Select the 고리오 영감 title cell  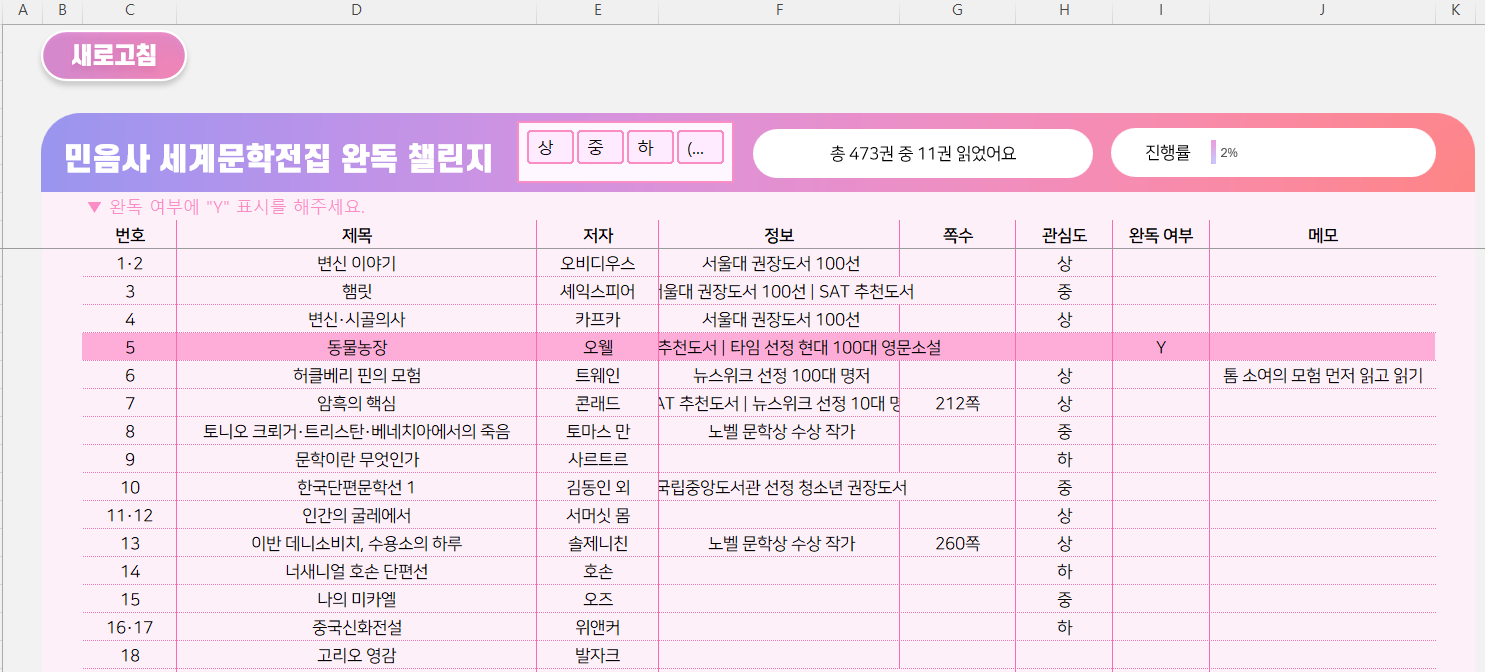pos(356,655)
